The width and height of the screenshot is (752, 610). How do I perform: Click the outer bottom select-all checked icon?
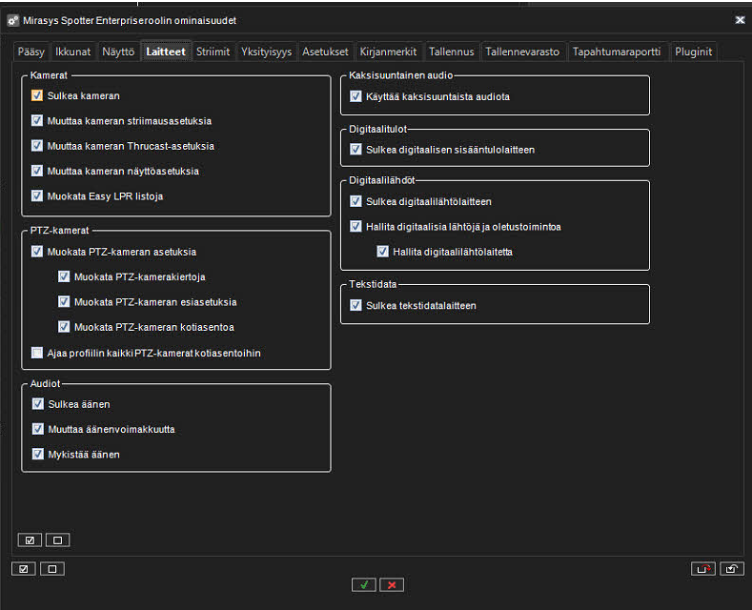22,568
